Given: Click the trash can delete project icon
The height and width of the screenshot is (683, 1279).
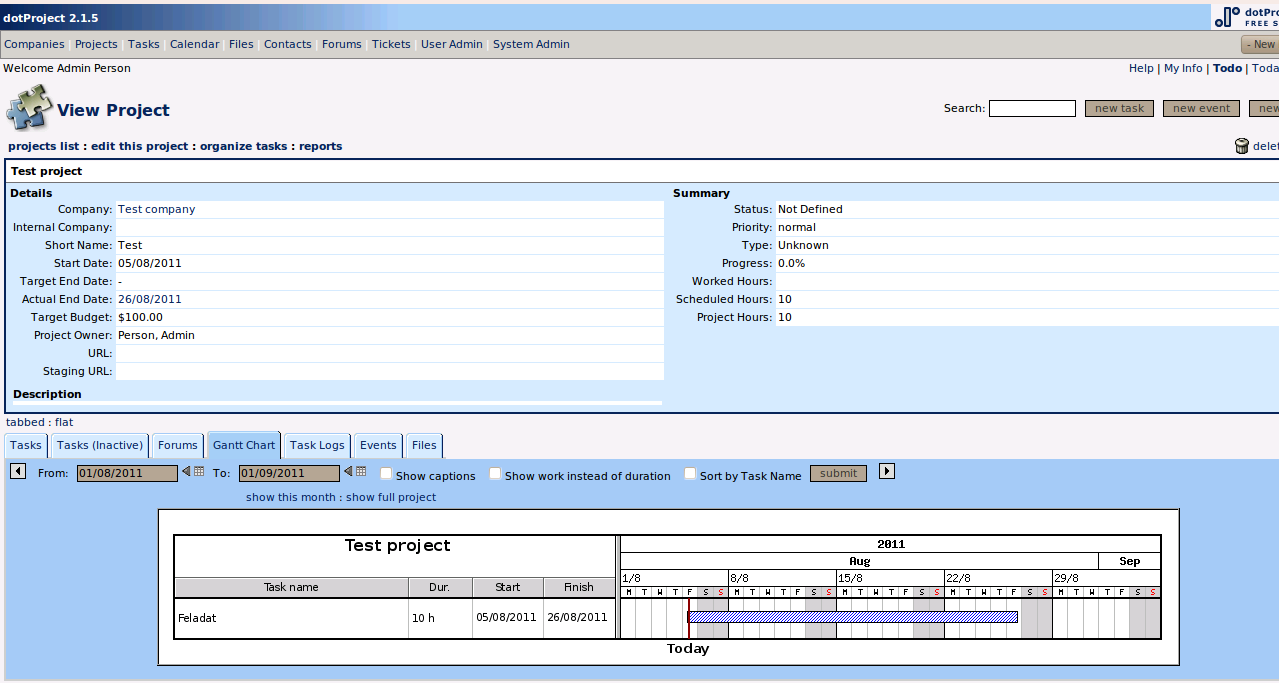Looking at the screenshot, I should (x=1242, y=146).
